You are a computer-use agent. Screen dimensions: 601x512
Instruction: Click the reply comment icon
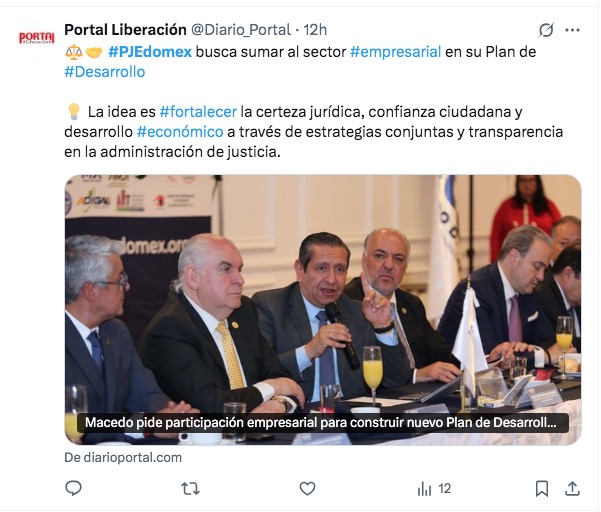[x=73, y=488]
